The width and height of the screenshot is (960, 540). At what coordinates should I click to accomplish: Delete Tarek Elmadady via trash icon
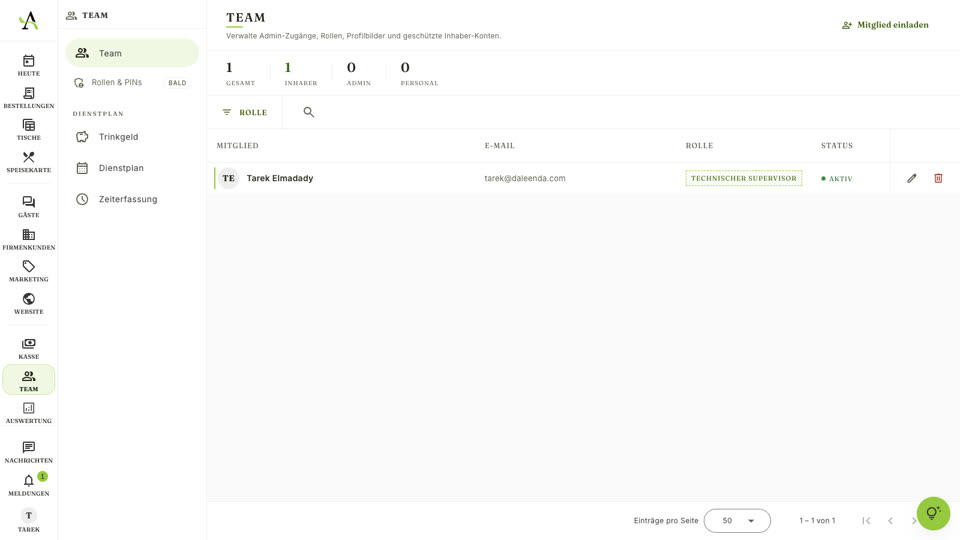coord(938,178)
